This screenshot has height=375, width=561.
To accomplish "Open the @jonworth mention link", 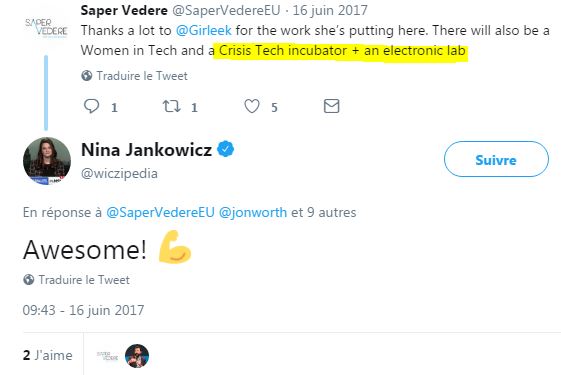I will coord(253,212).
